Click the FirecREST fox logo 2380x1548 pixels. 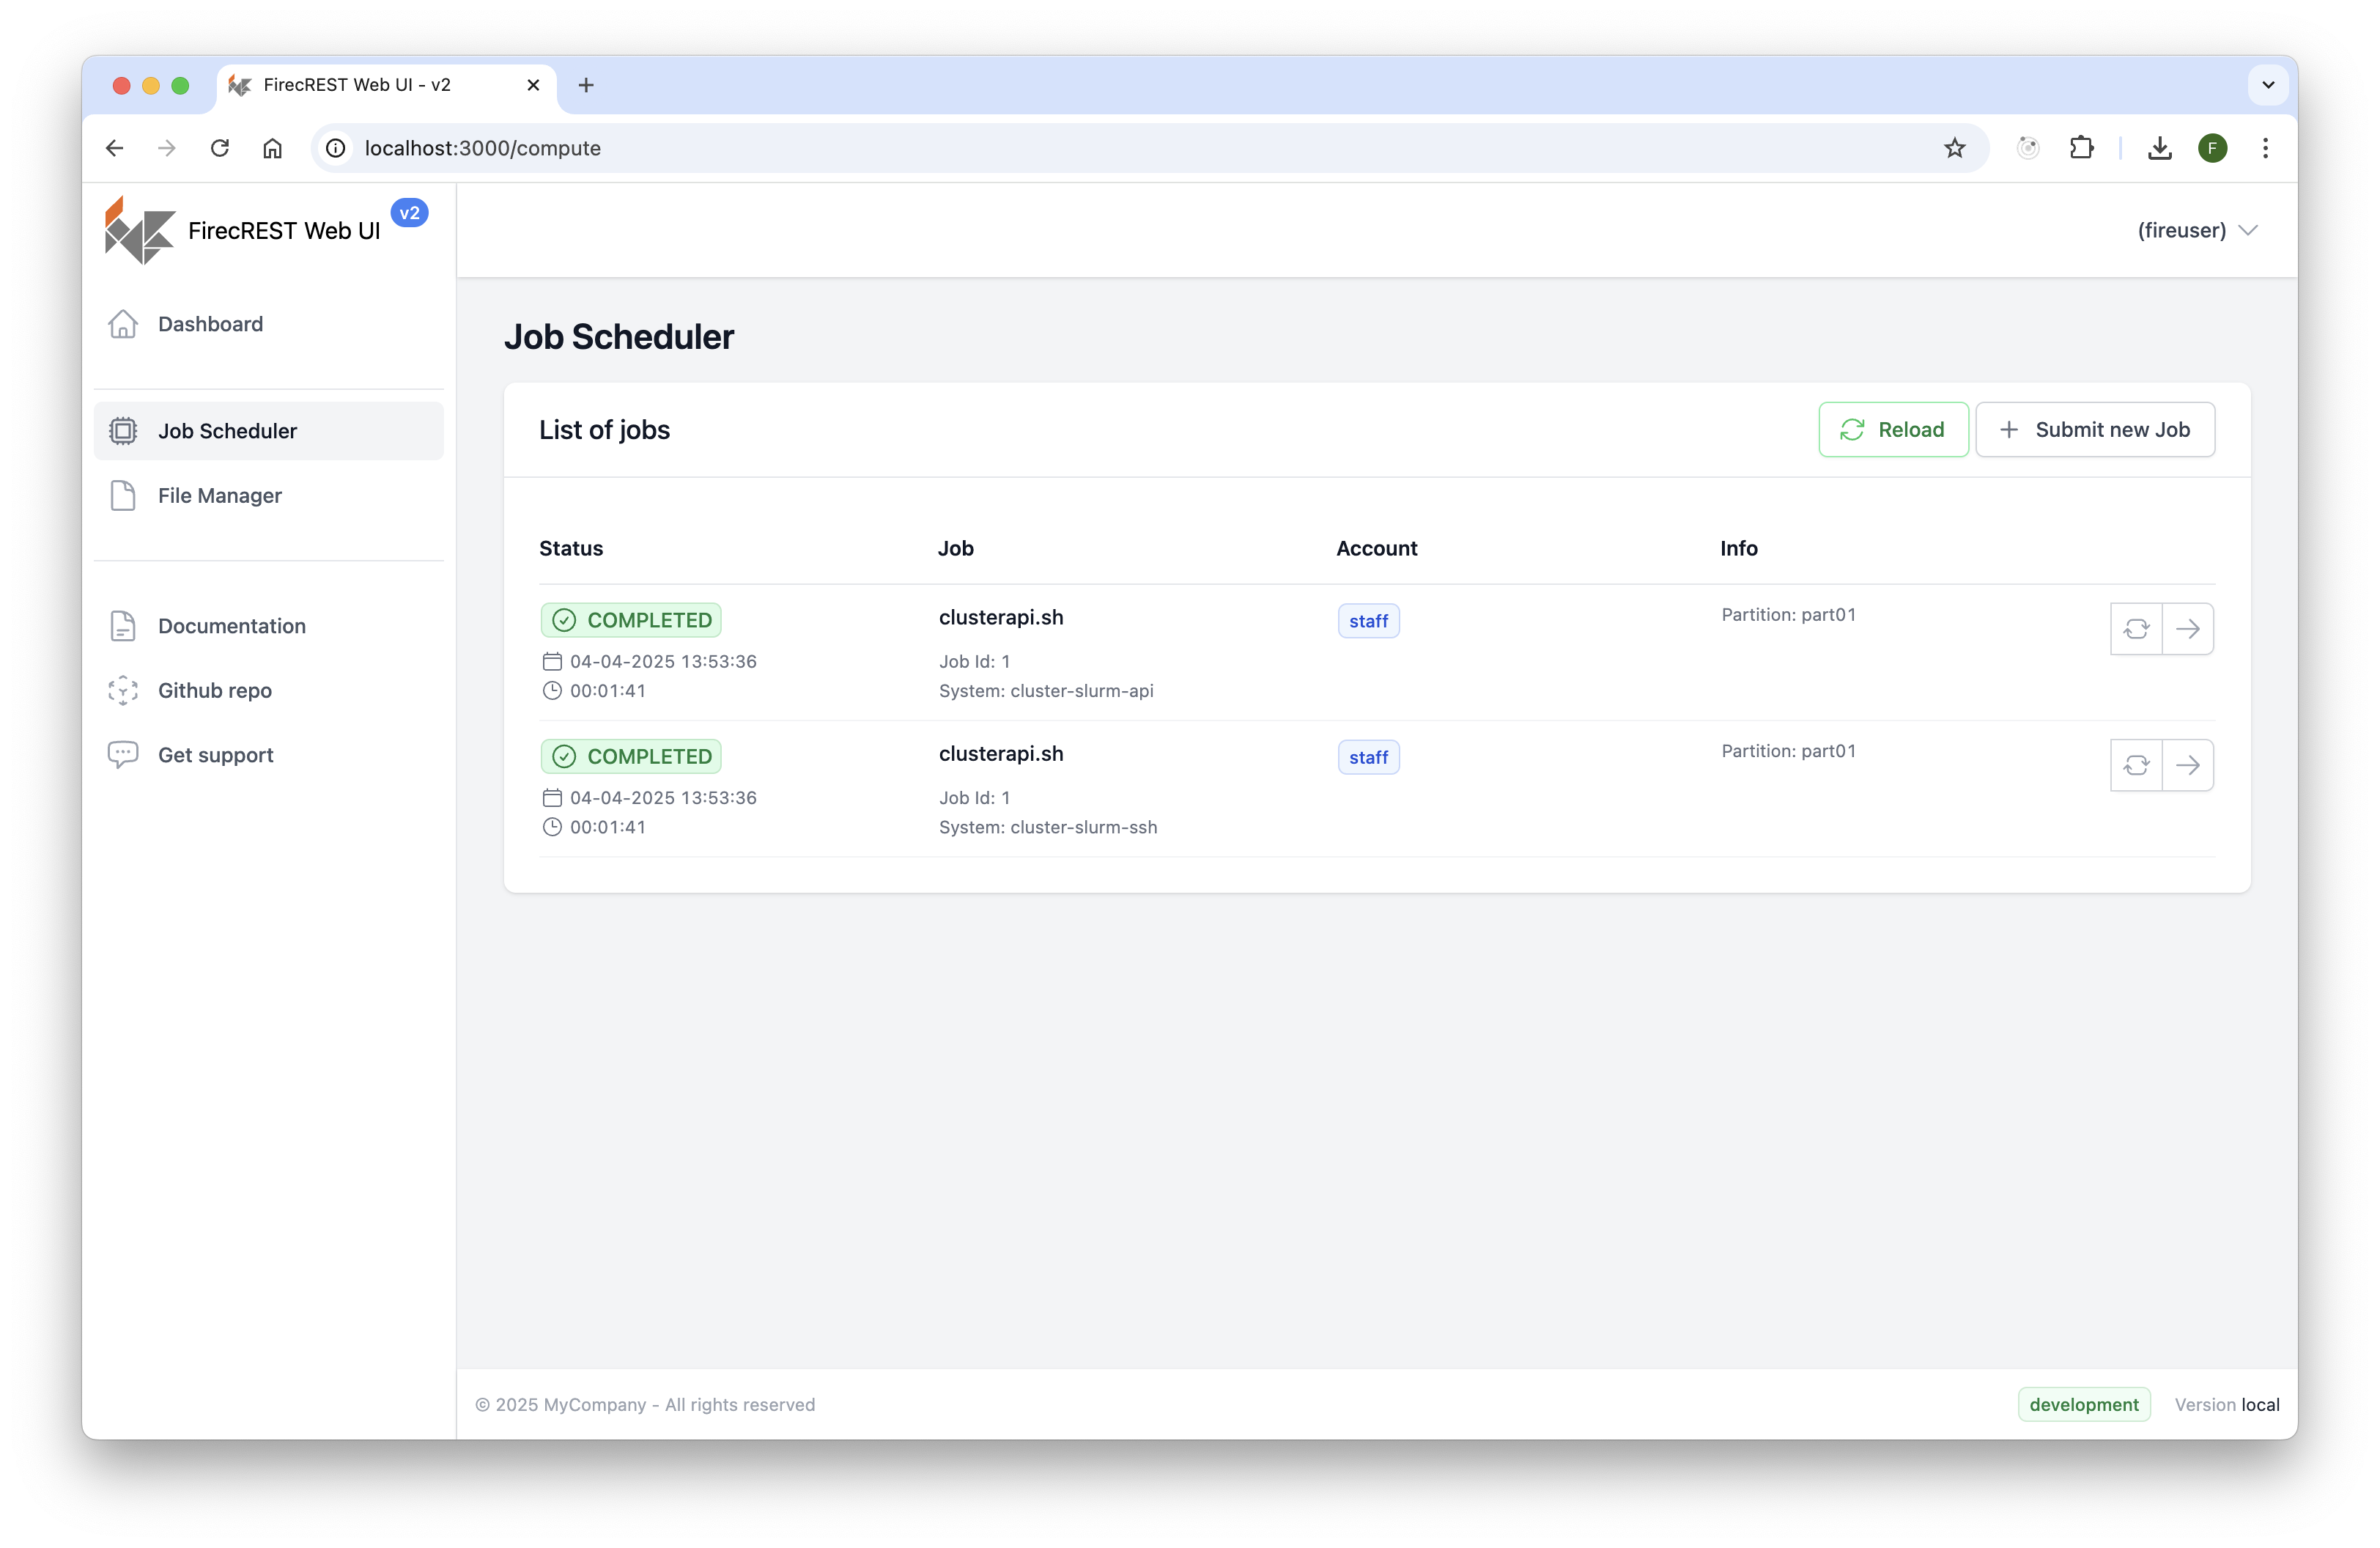pos(139,231)
